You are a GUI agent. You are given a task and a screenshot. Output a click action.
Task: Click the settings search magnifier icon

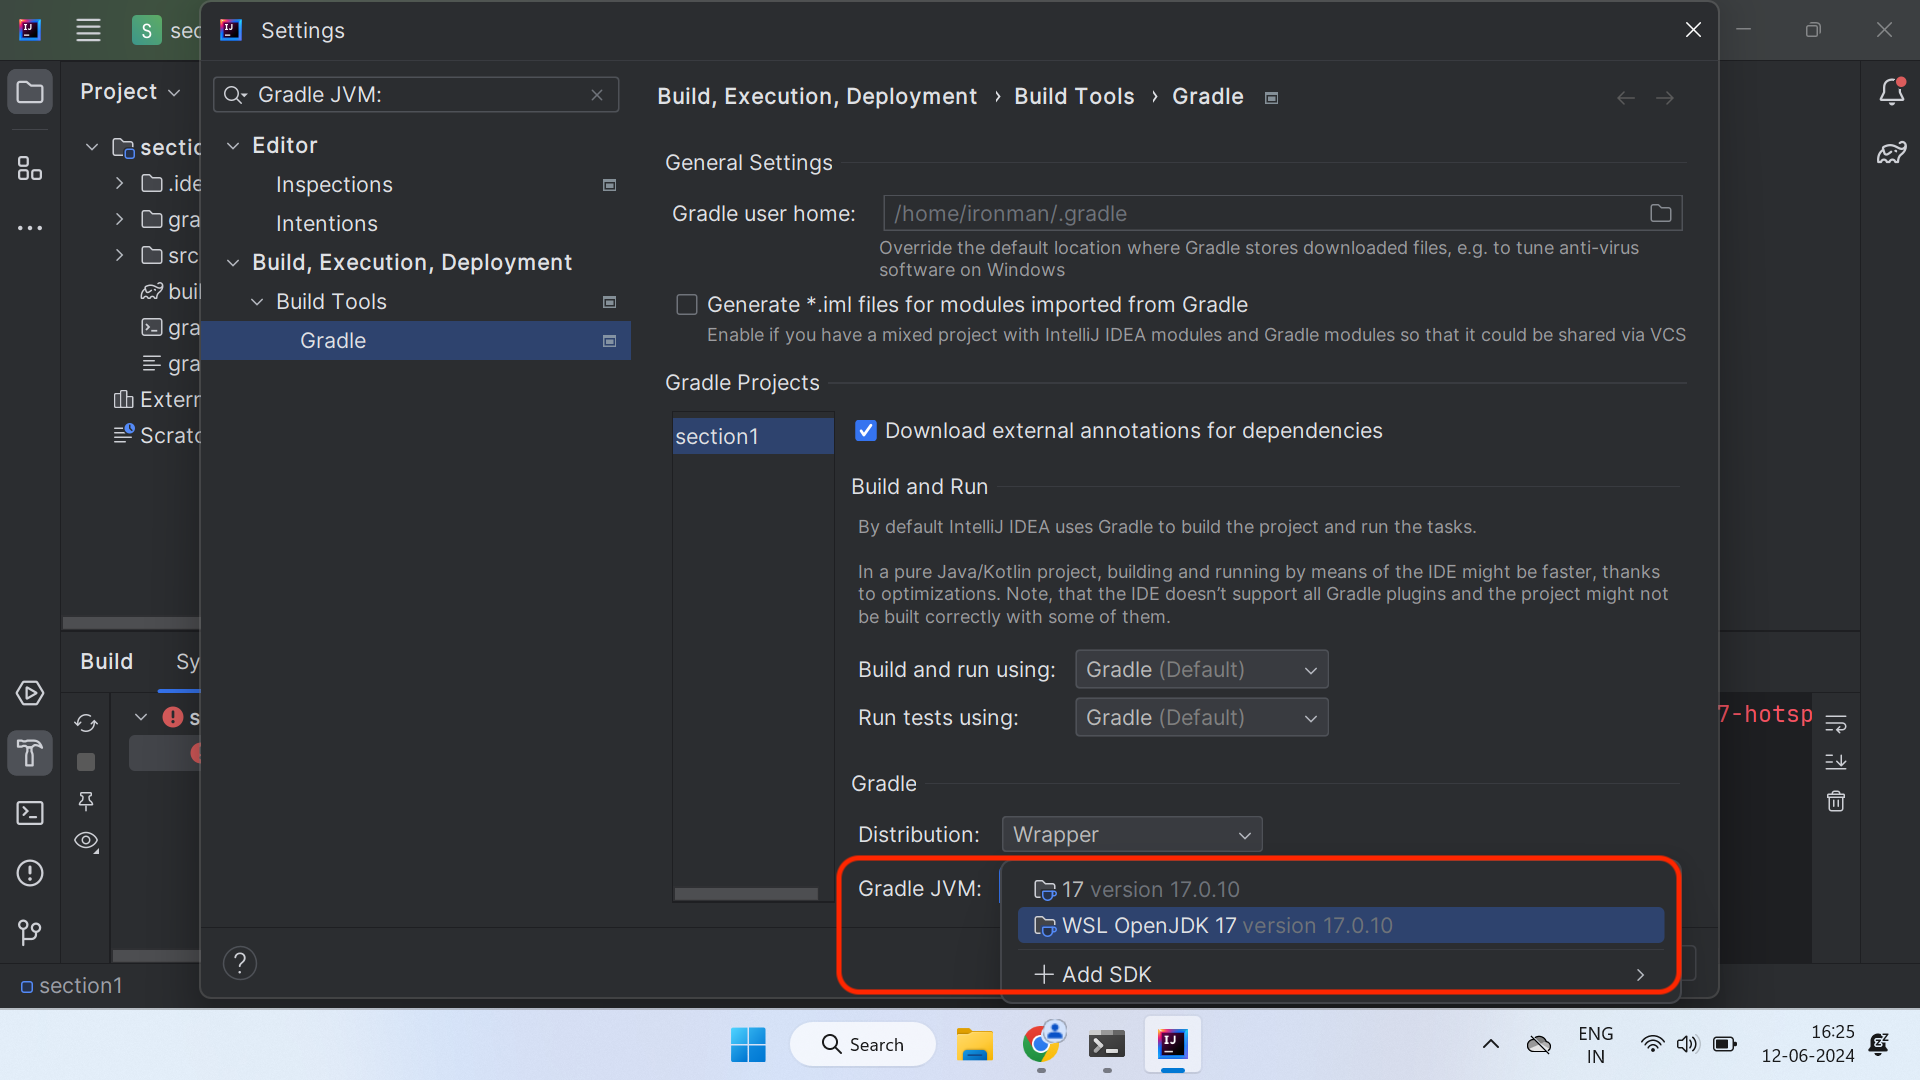coord(235,95)
